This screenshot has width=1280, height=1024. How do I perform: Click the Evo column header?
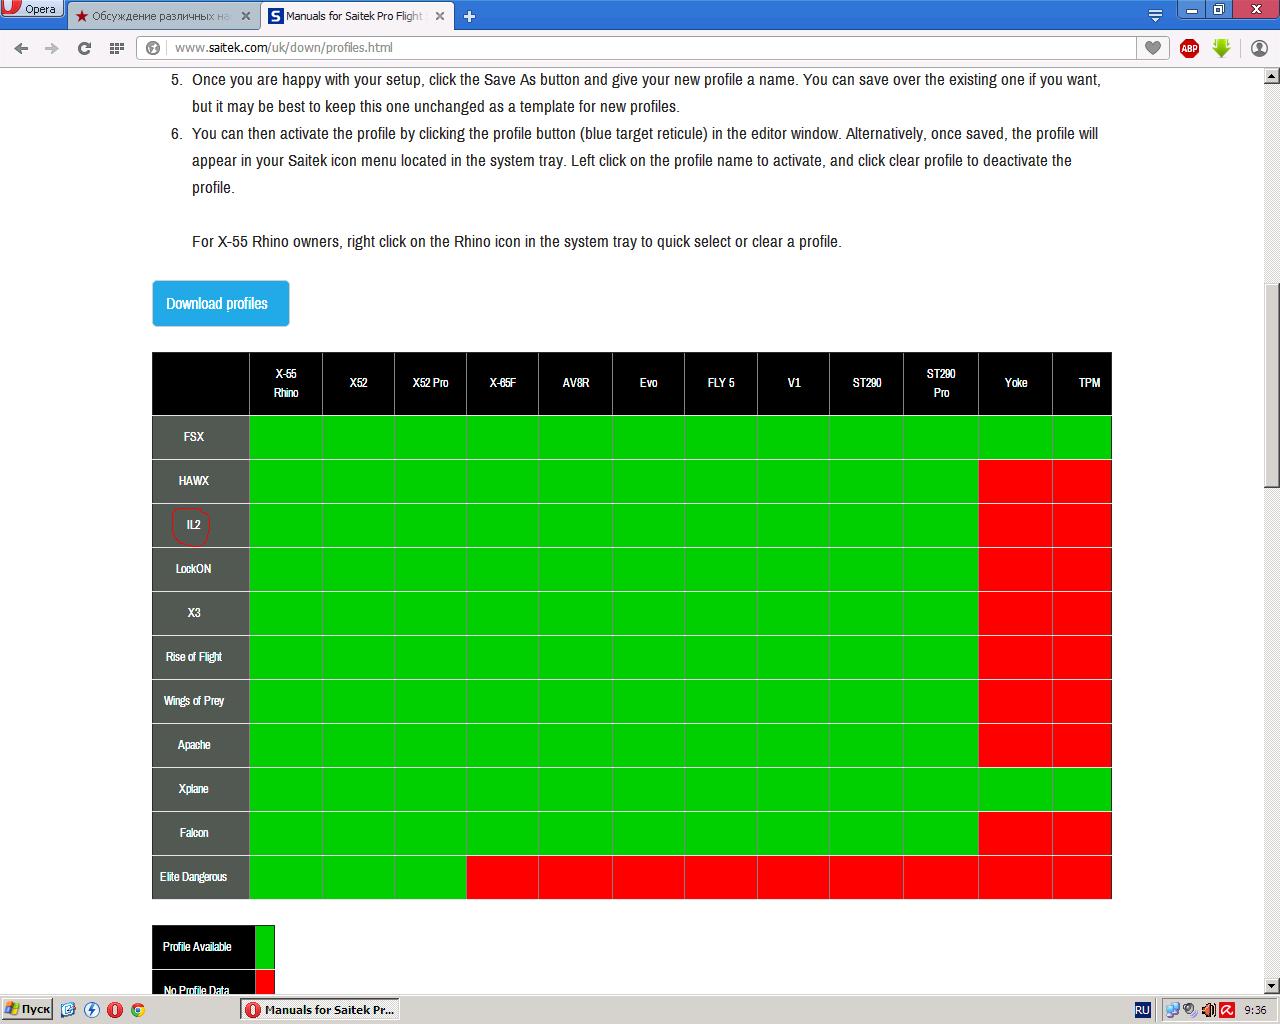pyautogui.click(x=648, y=383)
